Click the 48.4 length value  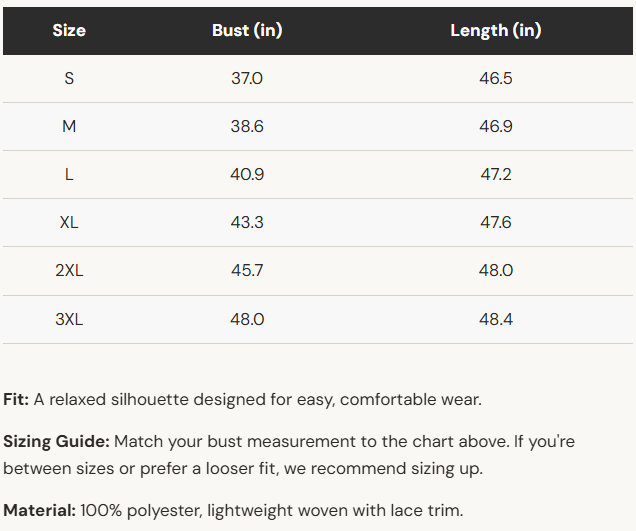[x=496, y=319]
